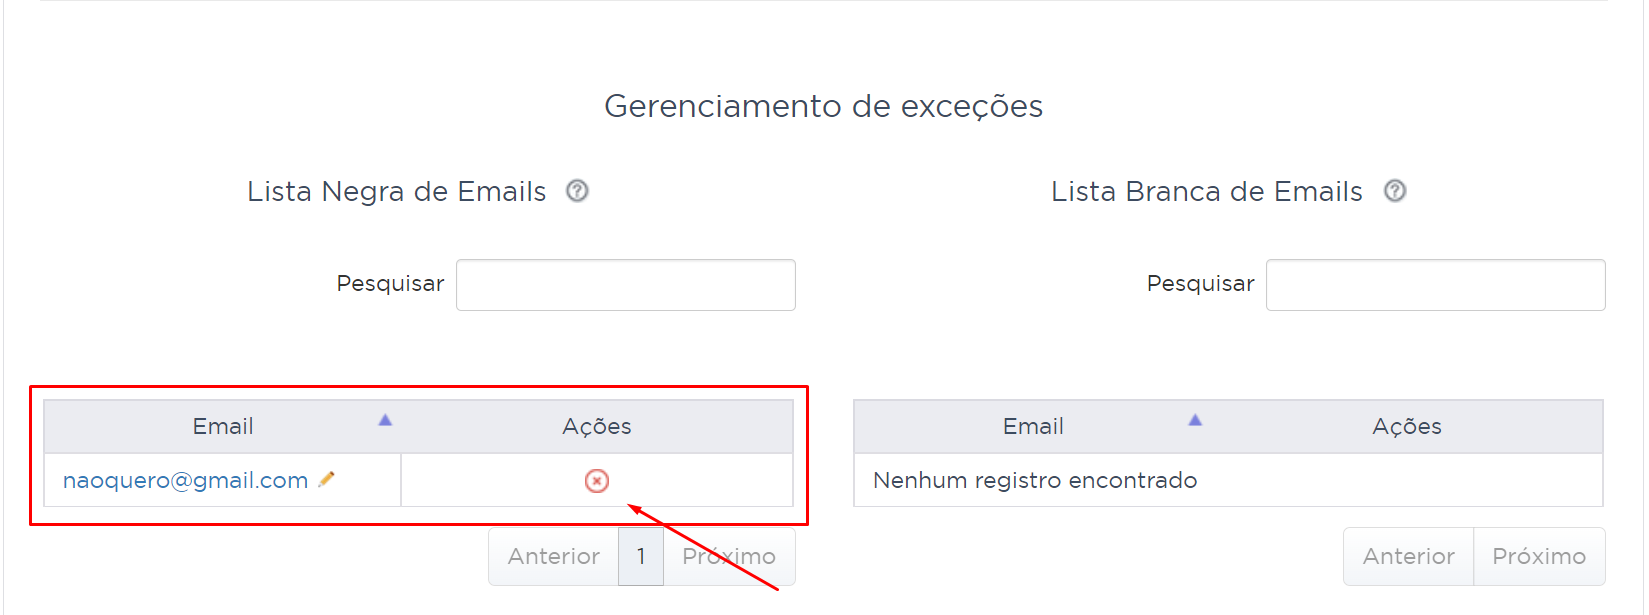
Task: Click whitelist Ações column header
Action: (x=1407, y=427)
